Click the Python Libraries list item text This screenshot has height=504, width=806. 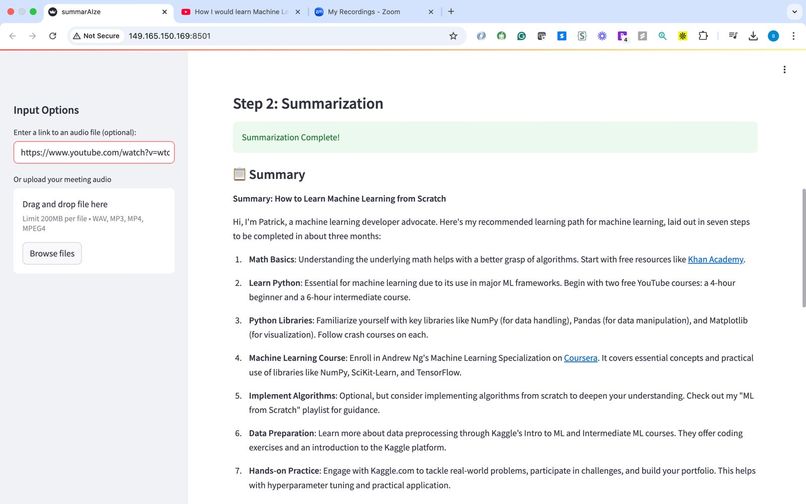pyautogui.click(x=498, y=328)
